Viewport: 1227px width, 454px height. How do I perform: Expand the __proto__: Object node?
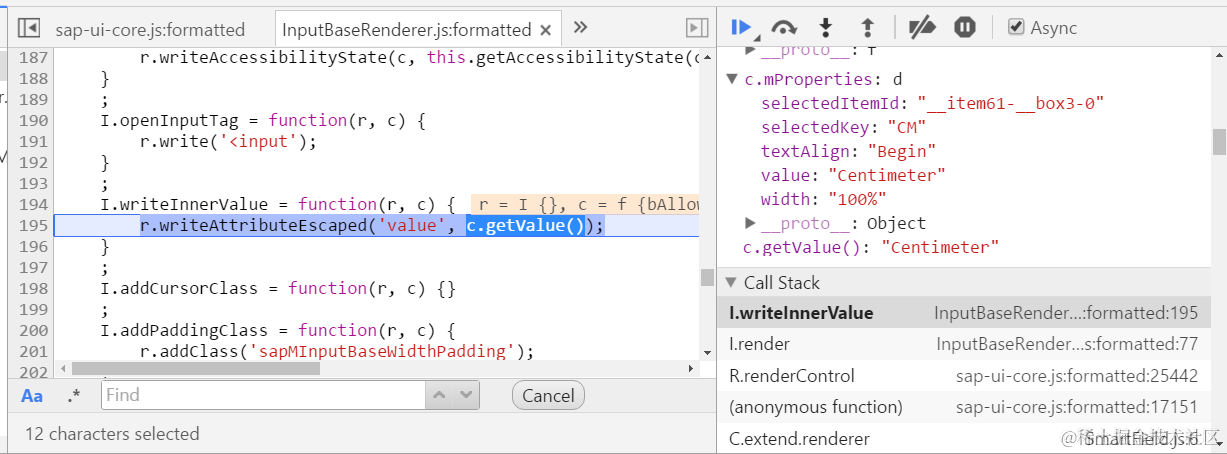[751, 223]
